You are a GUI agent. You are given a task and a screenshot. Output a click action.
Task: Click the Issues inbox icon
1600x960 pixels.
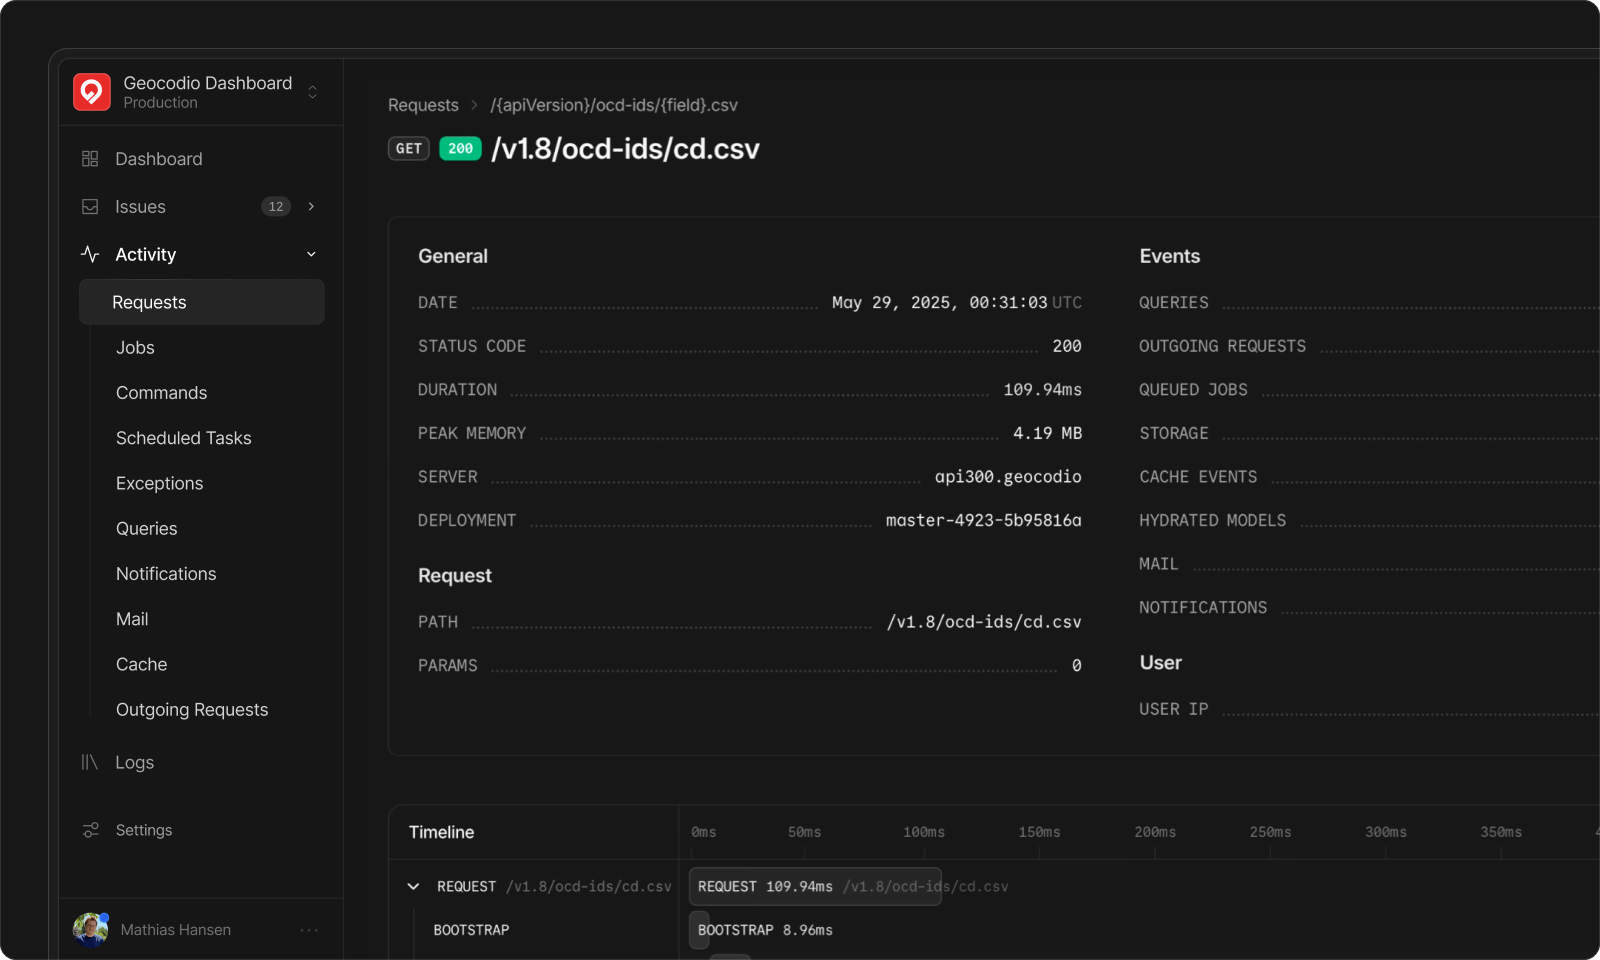90,207
